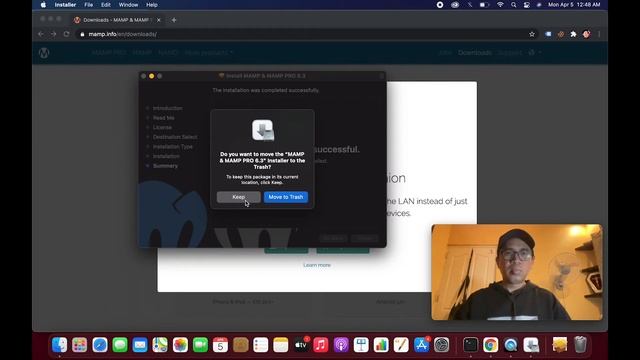This screenshot has height=360, width=640.
Task: Open Pages from the Dock
Action: (x=401, y=345)
